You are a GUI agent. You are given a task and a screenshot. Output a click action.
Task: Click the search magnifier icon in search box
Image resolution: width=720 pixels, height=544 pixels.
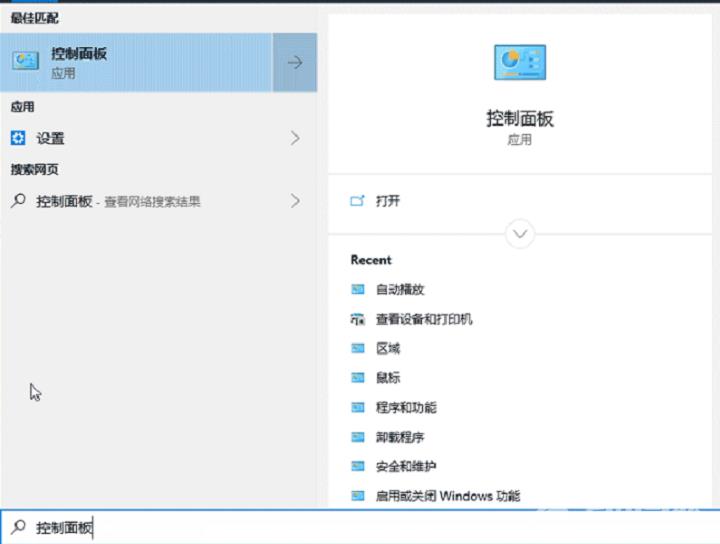(18, 527)
